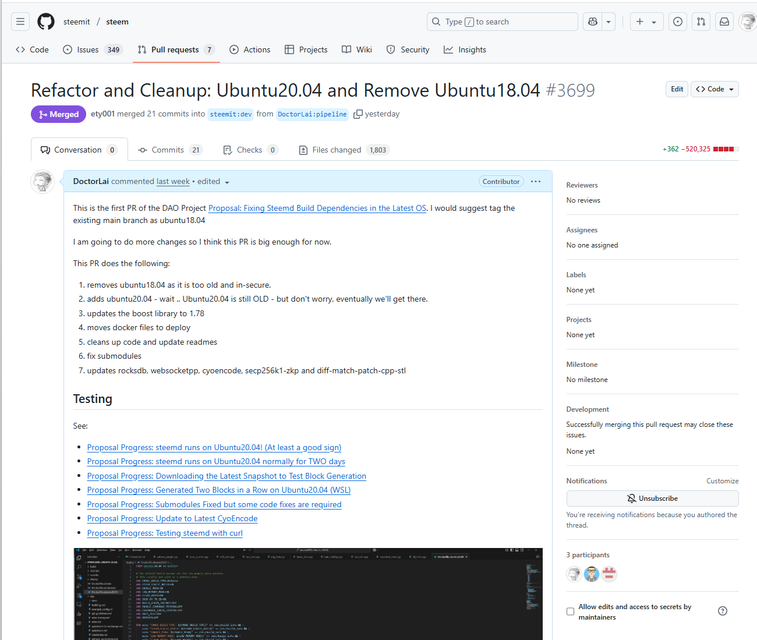Open third participant red pixel avatar
This screenshot has height=640, width=757.
[609, 574]
